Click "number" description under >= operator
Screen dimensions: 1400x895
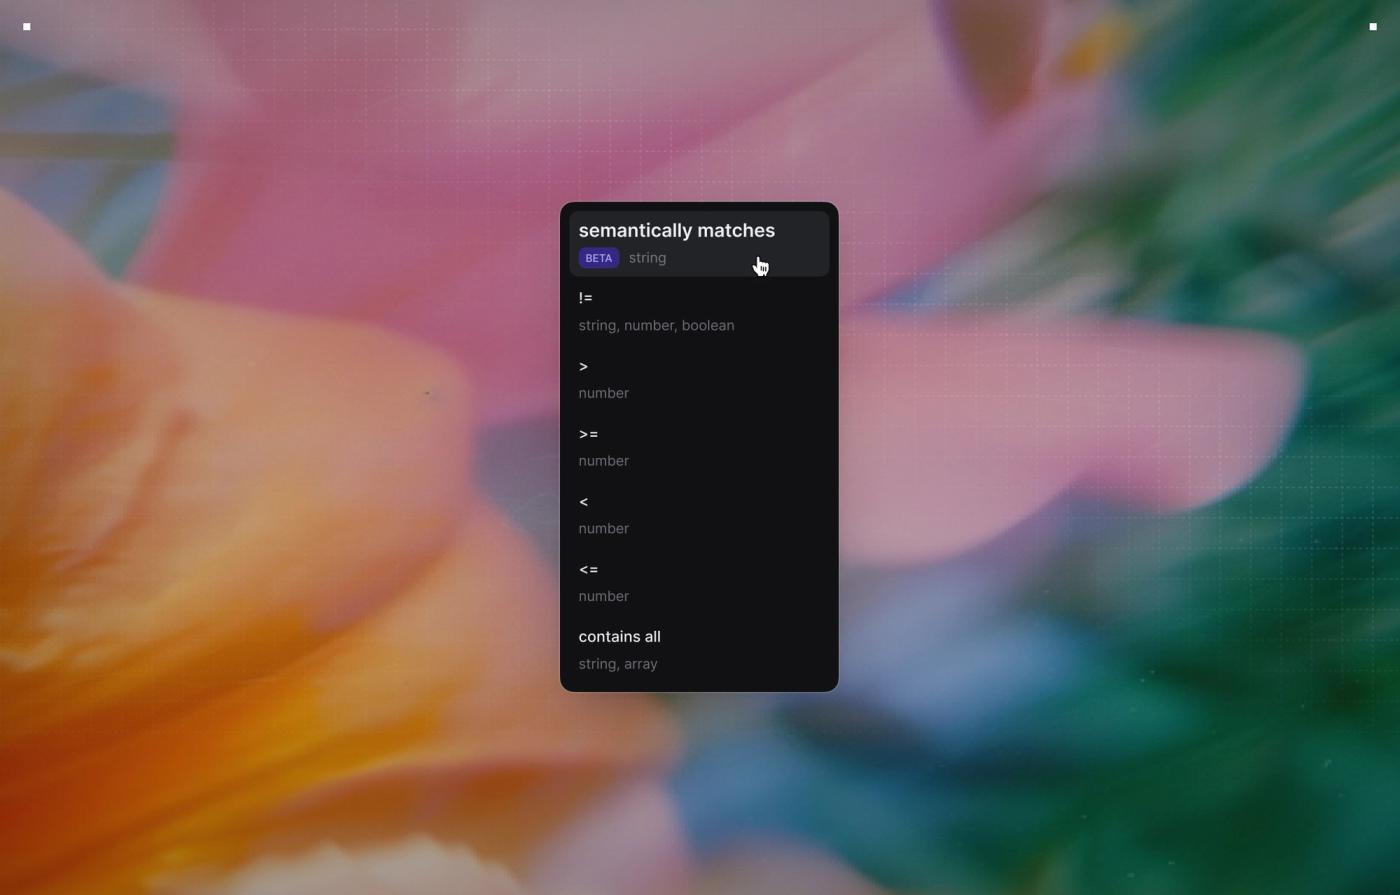(603, 461)
